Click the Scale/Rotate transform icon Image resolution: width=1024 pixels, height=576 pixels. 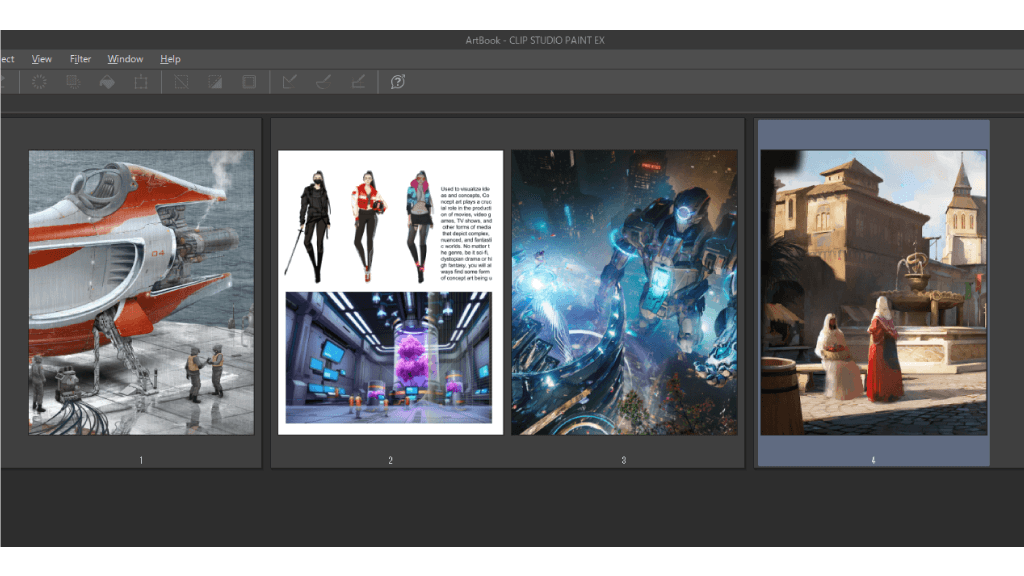[x=141, y=82]
